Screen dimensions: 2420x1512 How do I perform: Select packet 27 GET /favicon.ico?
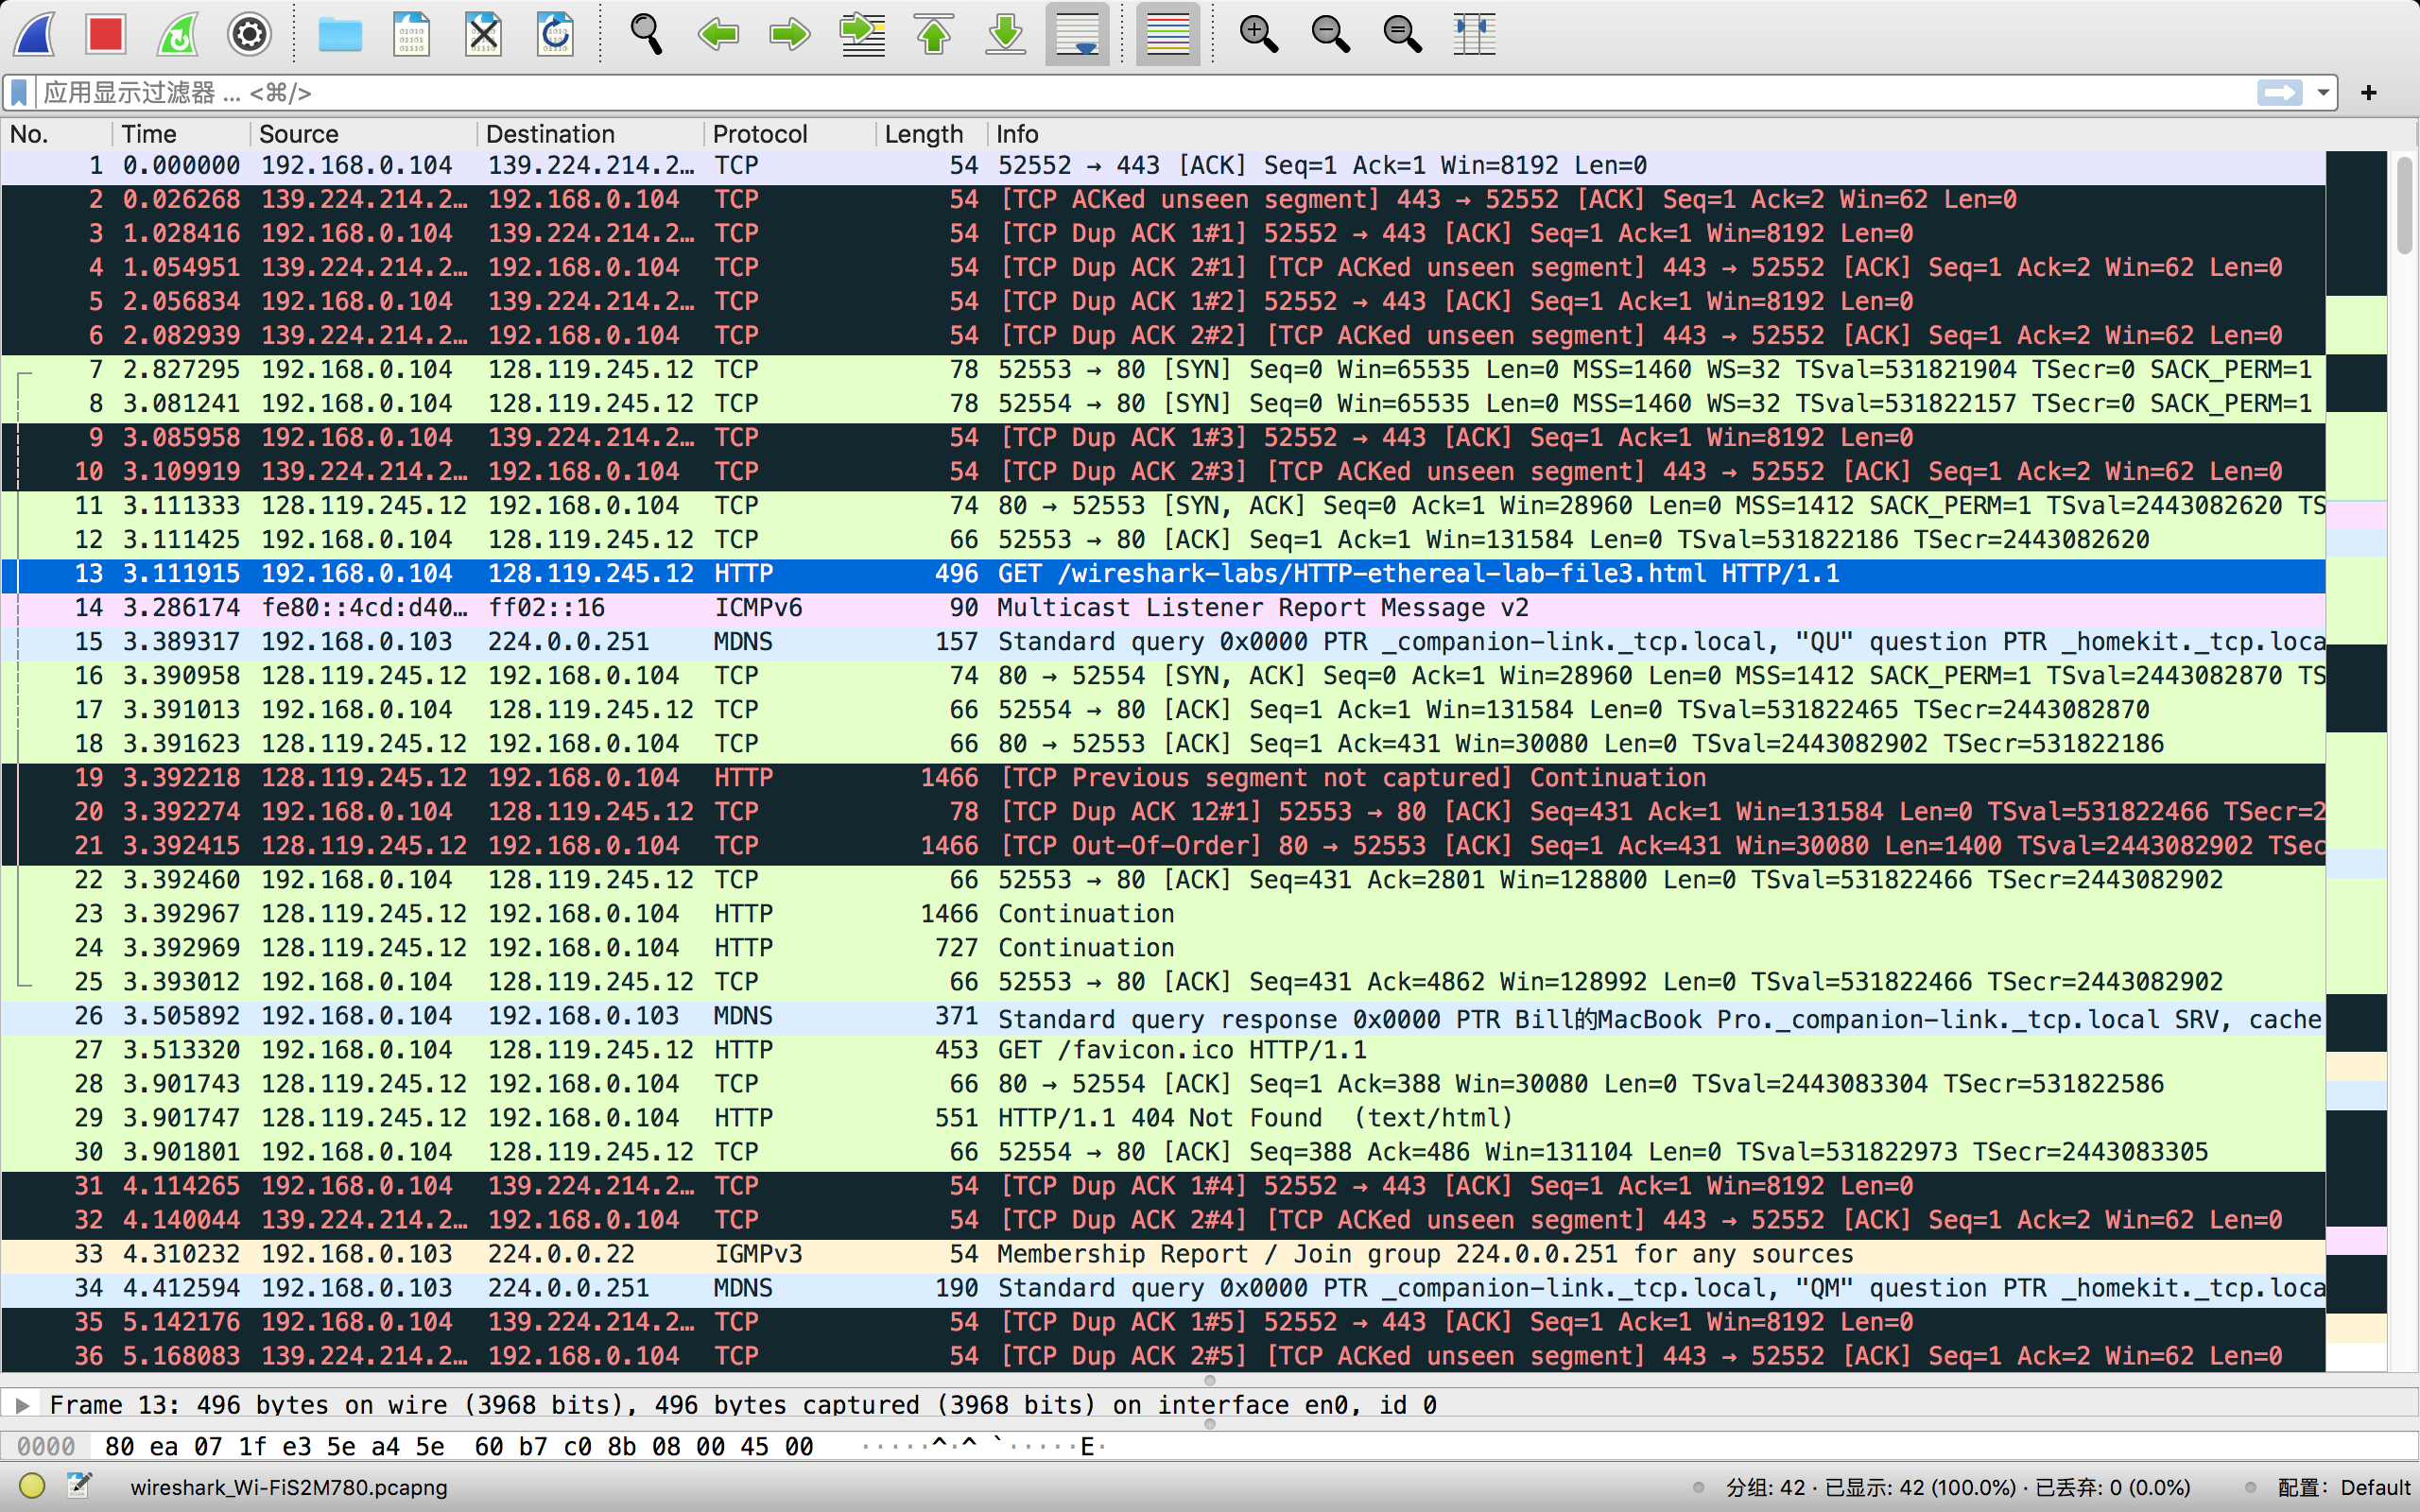[1163, 1050]
